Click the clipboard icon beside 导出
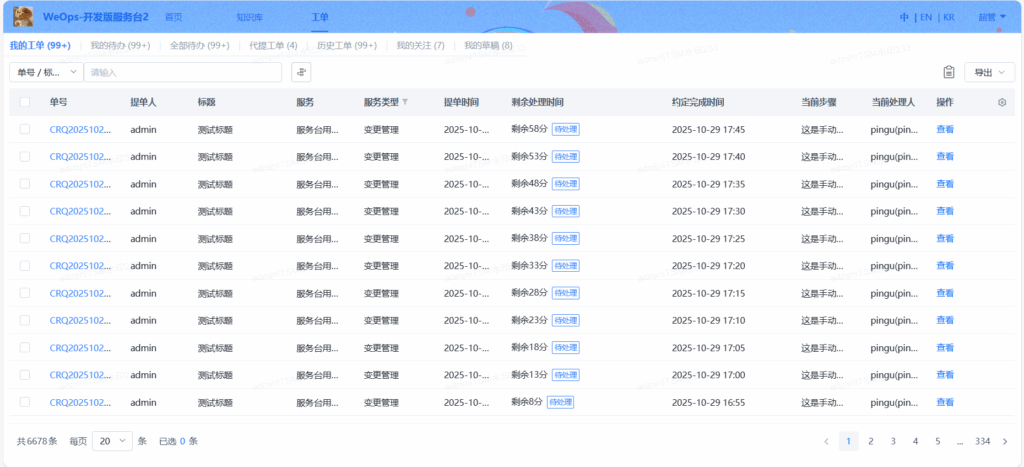This screenshot has height=467, width=1024. coord(949,72)
